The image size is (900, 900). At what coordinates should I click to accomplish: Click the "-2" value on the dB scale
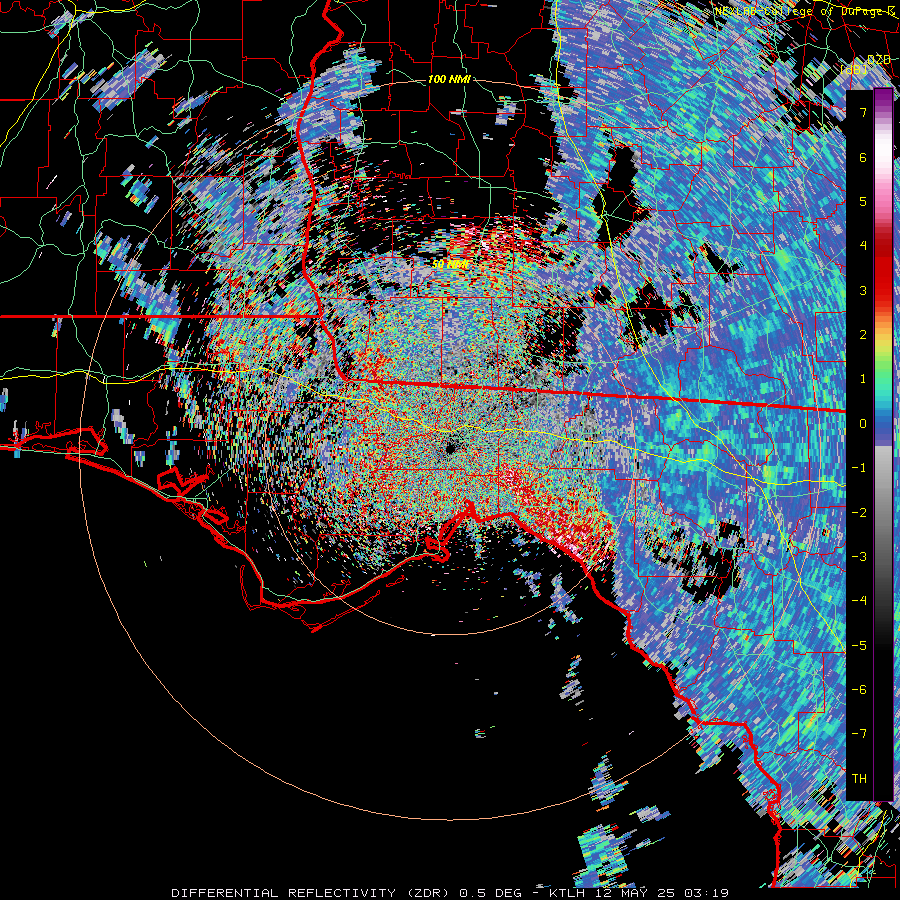click(x=859, y=512)
